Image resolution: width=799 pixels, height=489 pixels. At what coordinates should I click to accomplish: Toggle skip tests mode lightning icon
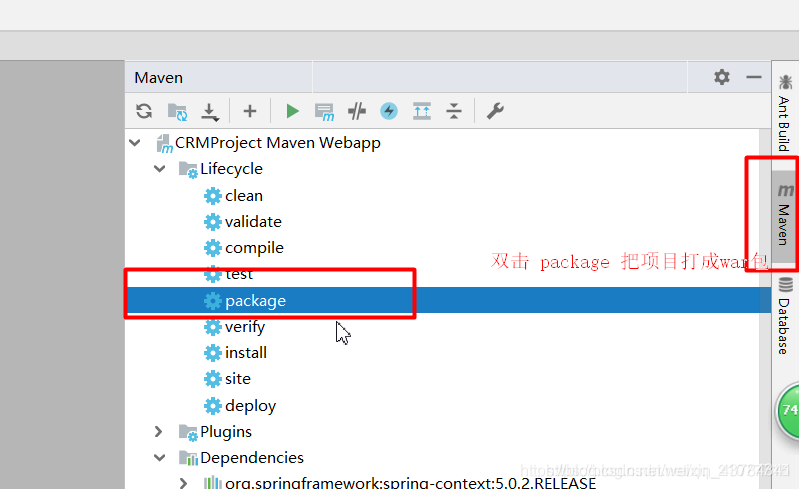point(389,111)
